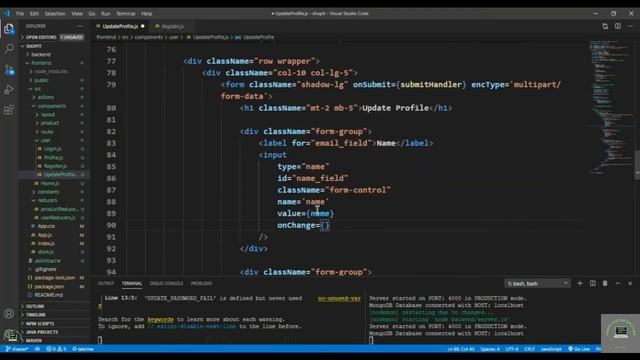
Task: Click the keywords link in terminal
Action: [x=160, y=319]
